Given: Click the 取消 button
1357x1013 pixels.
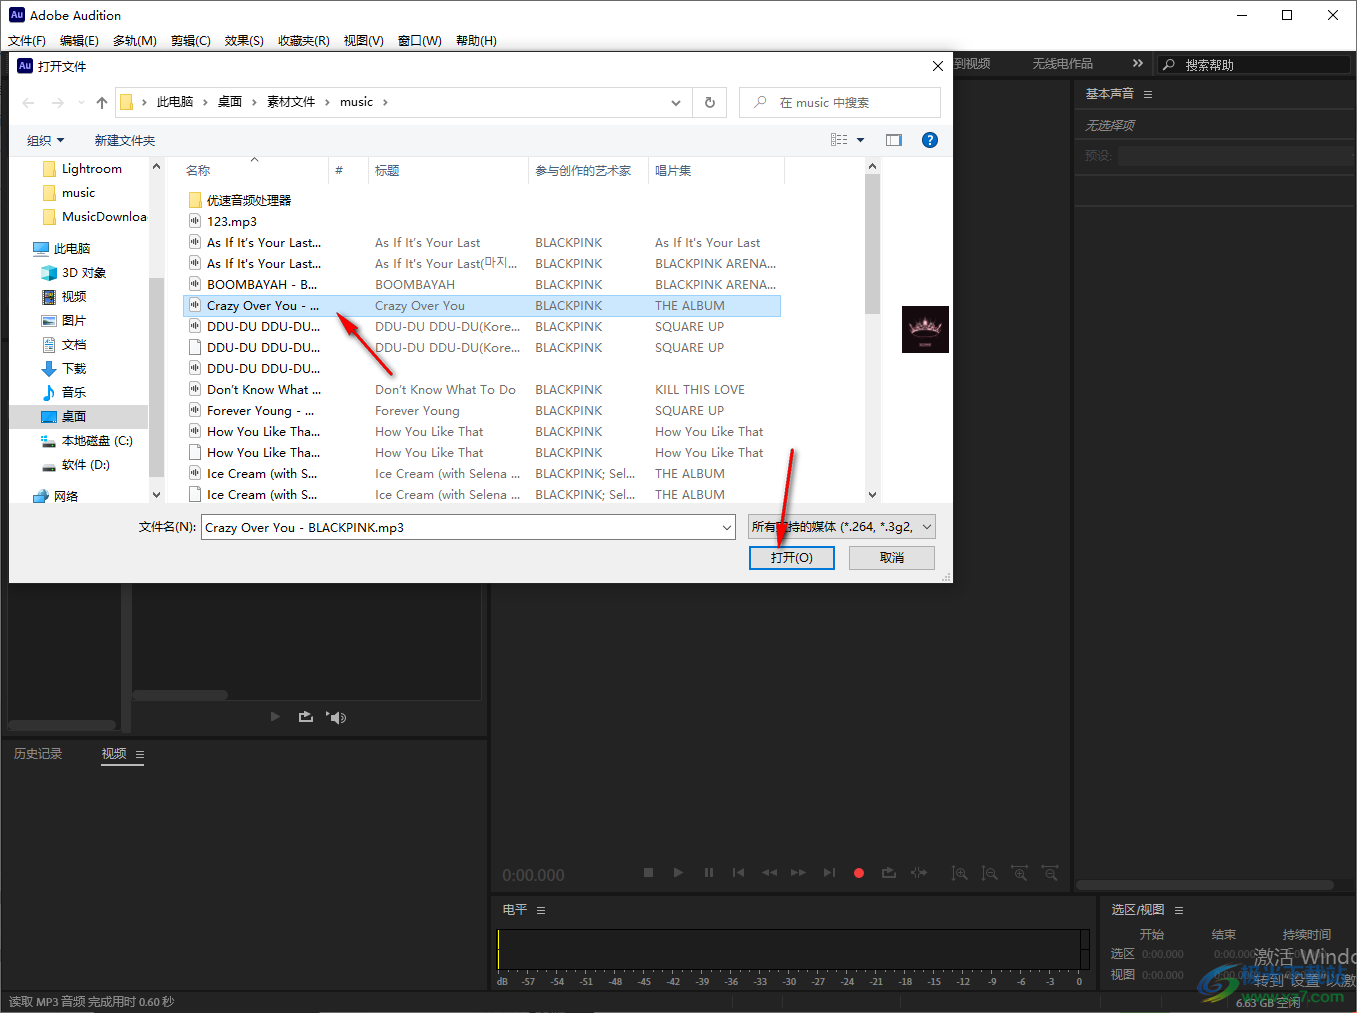Looking at the screenshot, I should [x=892, y=558].
